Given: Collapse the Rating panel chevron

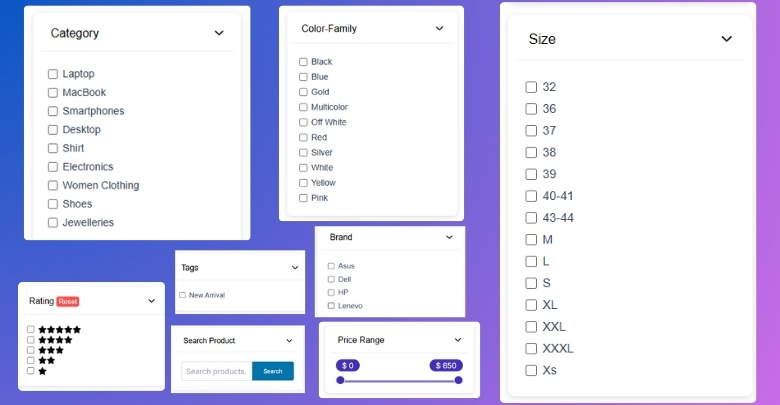Looking at the screenshot, I should tap(152, 301).
